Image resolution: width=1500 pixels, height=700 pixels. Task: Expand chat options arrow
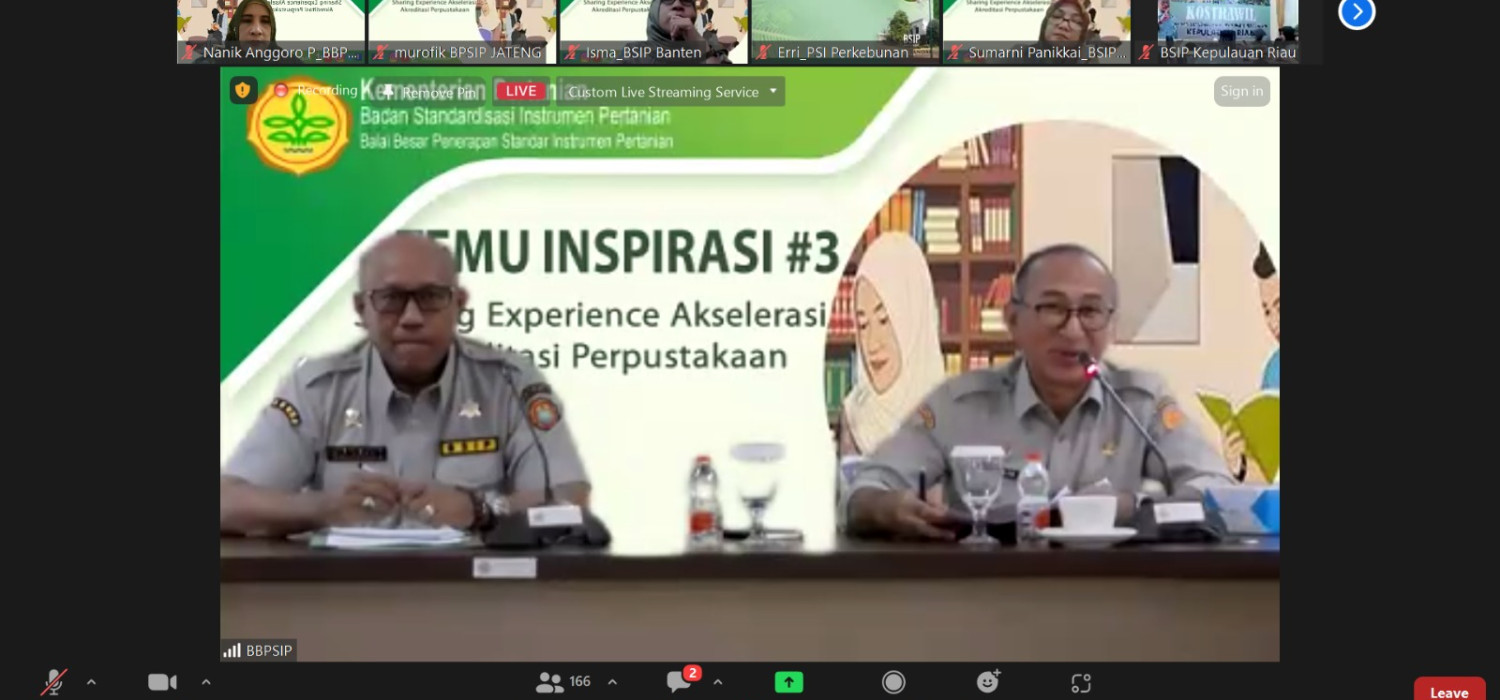(717, 682)
